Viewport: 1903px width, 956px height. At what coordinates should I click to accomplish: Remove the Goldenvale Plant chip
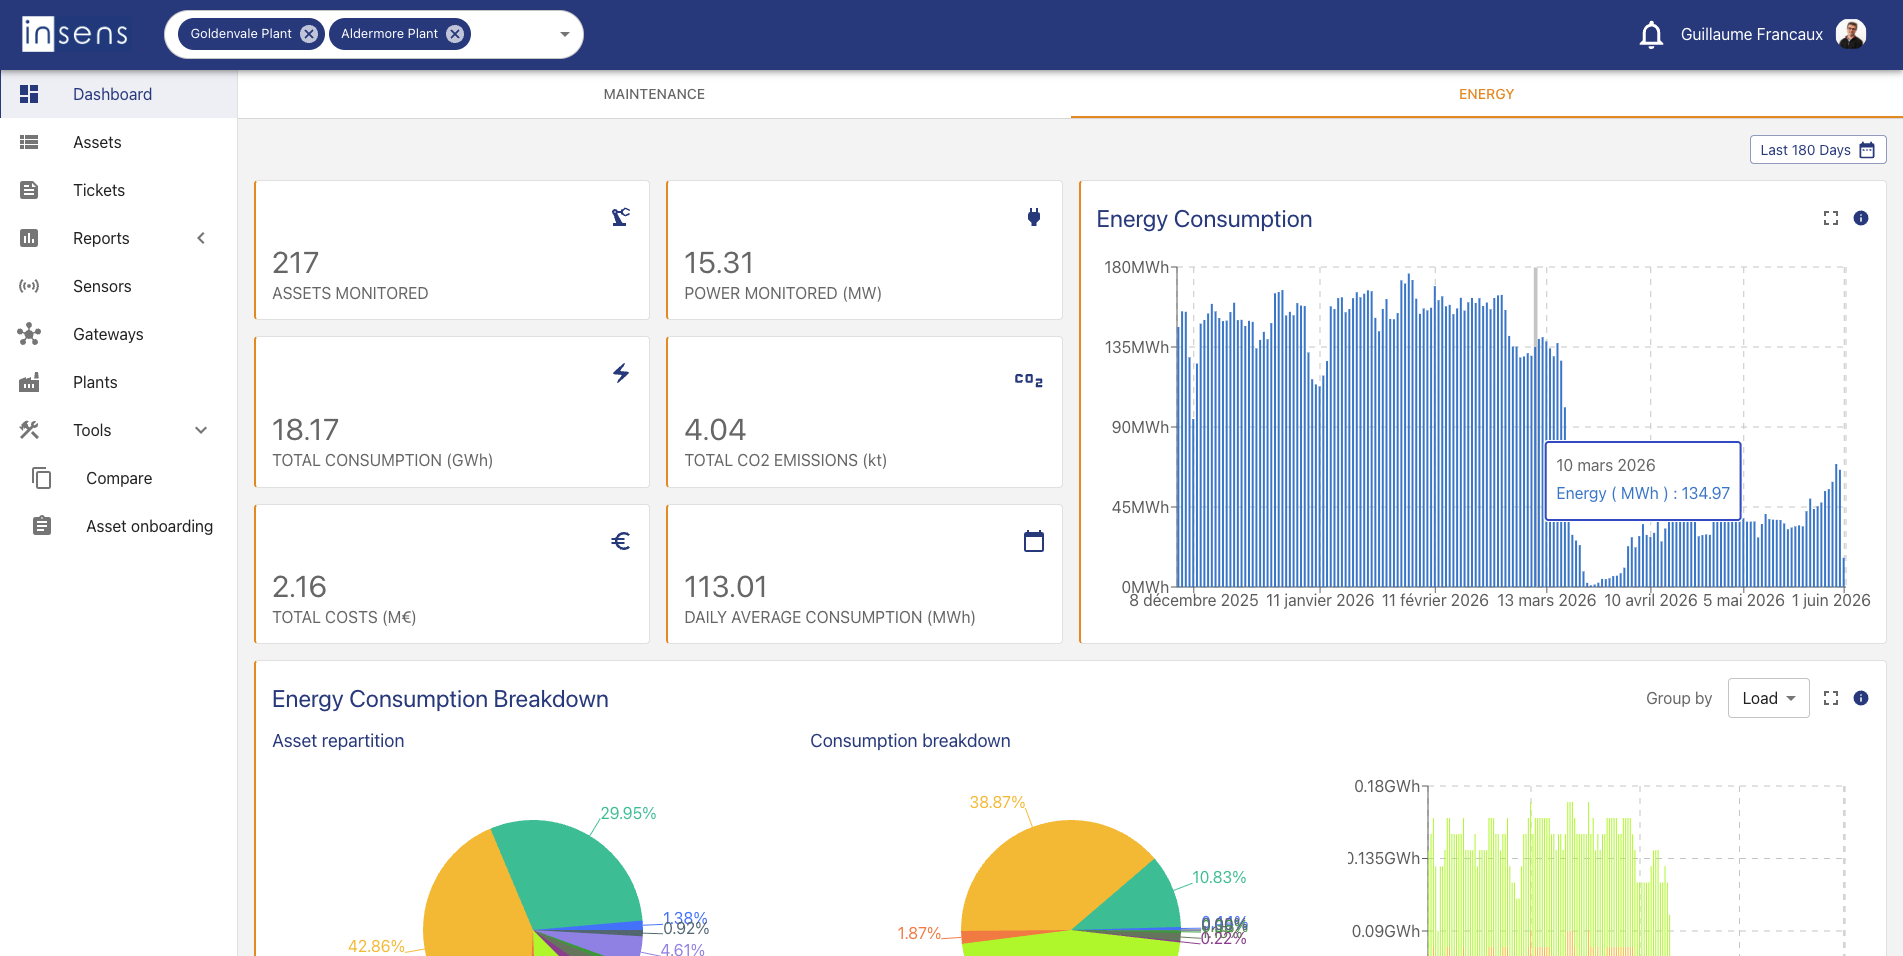coord(309,34)
